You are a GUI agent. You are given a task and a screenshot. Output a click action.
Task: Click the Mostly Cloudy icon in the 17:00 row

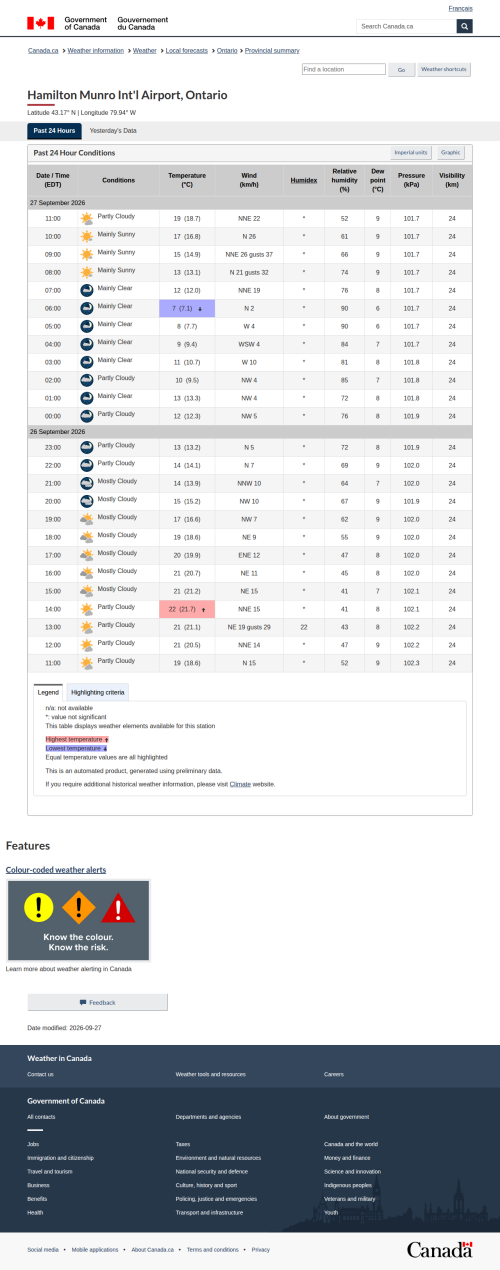(87, 555)
